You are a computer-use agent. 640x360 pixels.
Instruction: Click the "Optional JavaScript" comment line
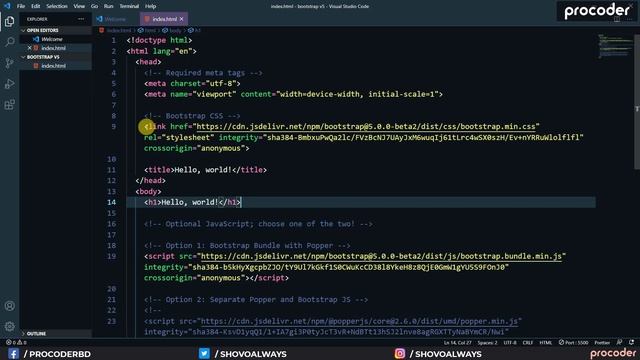click(x=258, y=224)
